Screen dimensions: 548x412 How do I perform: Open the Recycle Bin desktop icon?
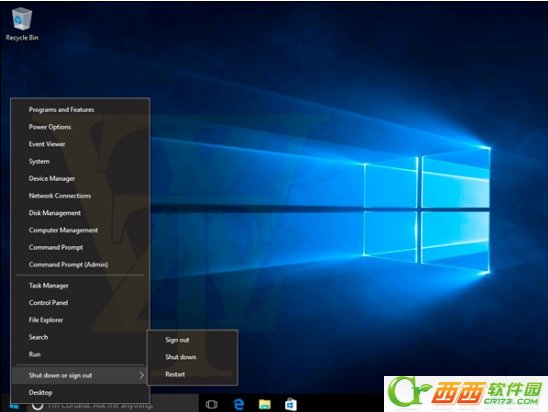pos(22,24)
